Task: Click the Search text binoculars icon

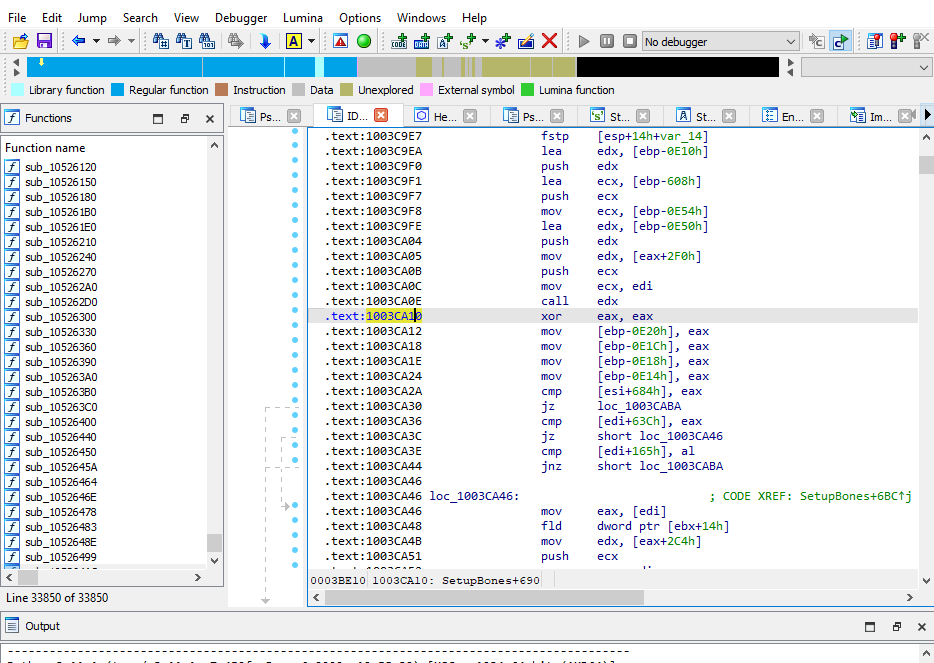Action: tap(184, 41)
